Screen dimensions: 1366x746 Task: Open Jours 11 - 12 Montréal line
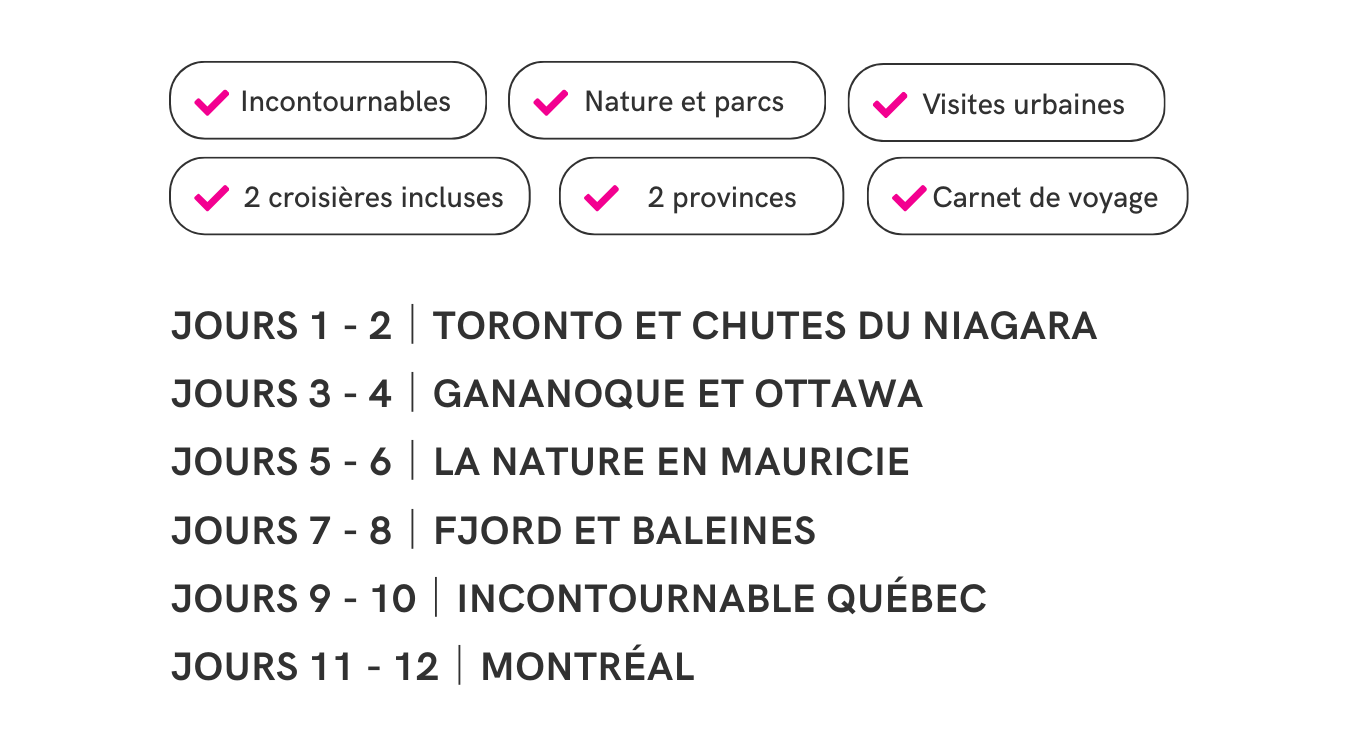433,666
